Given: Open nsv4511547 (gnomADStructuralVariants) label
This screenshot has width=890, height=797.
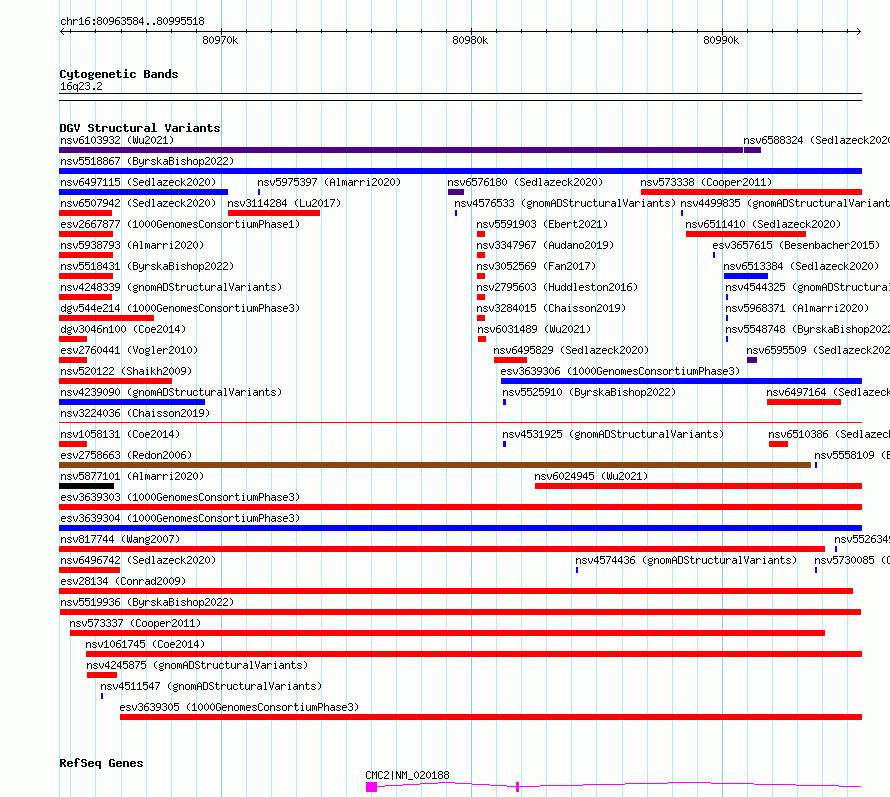Looking at the screenshot, I should click(x=211, y=686).
